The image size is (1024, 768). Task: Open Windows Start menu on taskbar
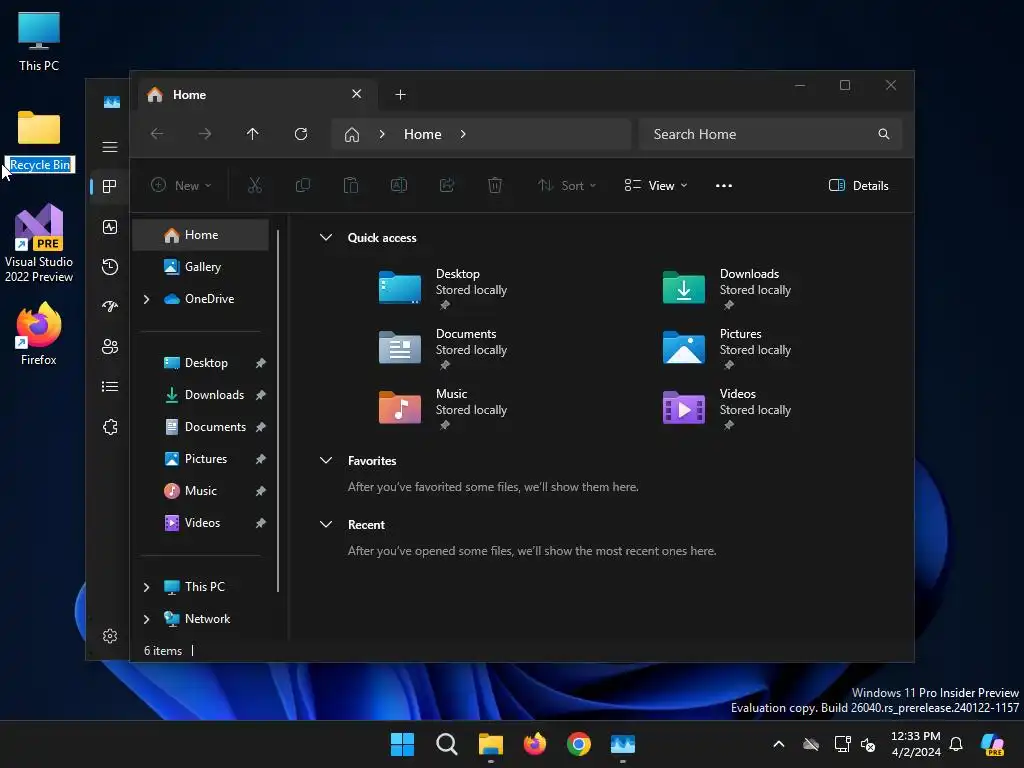[402, 744]
